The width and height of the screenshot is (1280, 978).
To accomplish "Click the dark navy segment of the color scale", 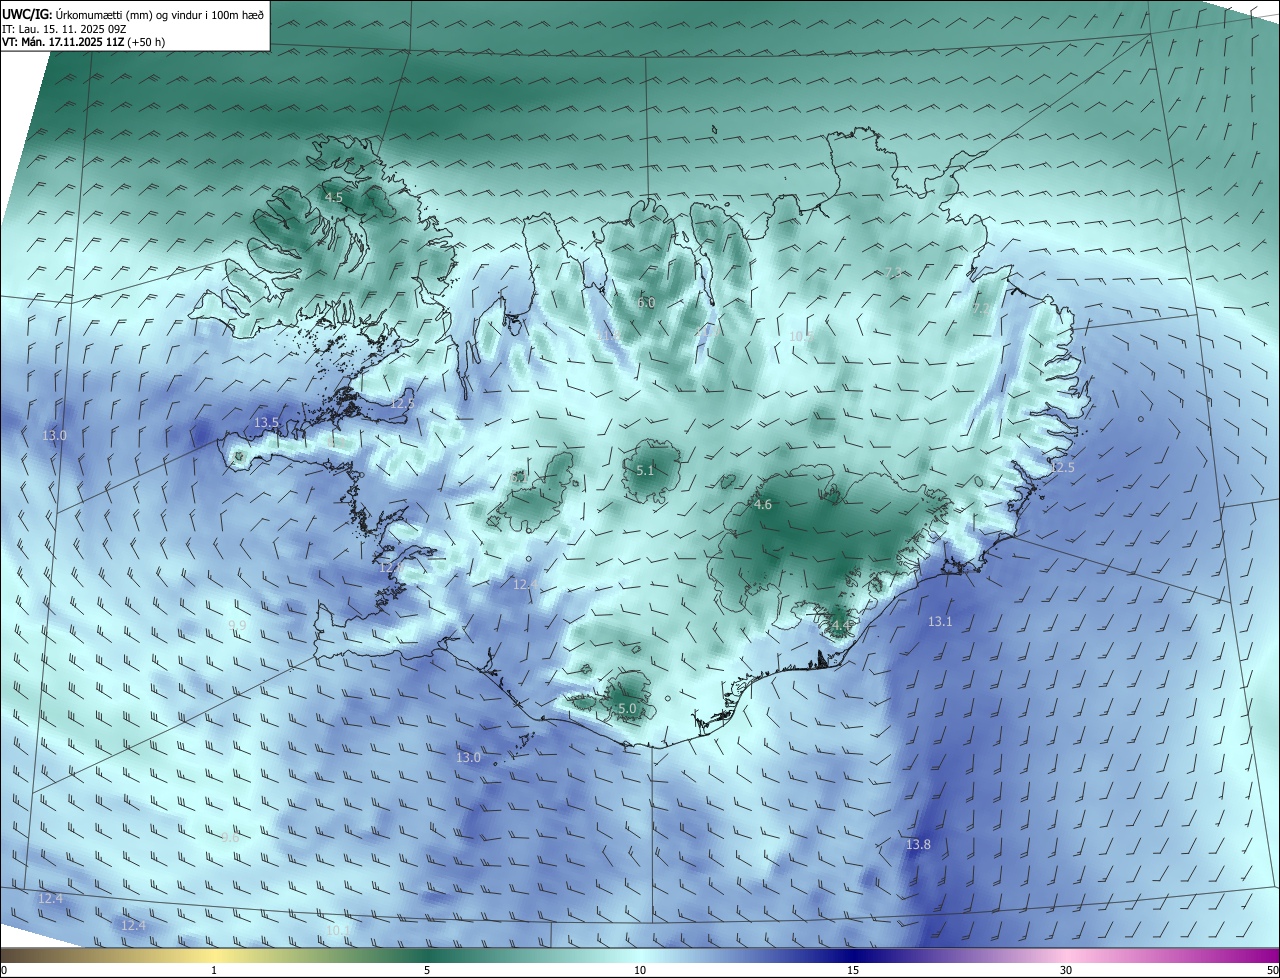I will click(x=853, y=955).
